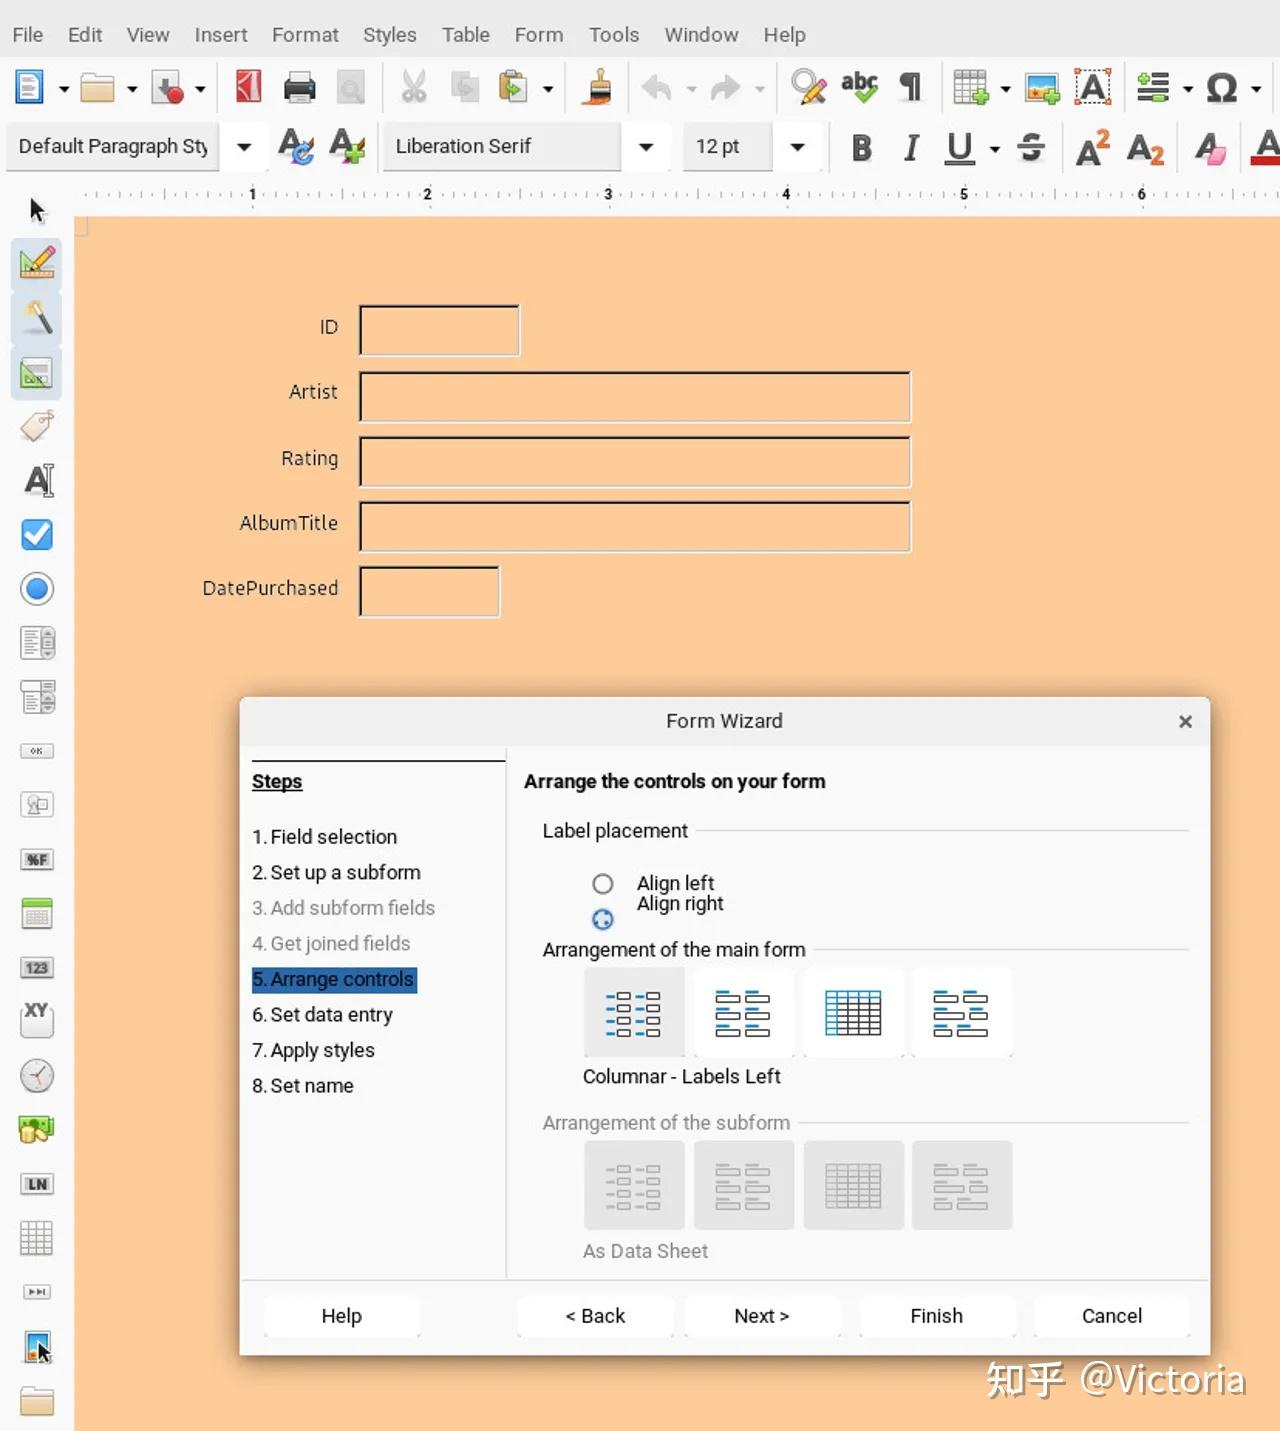The height and width of the screenshot is (1431, 1280).
Task: Insert an Option Button control
Action: click(x=36, y=588)
